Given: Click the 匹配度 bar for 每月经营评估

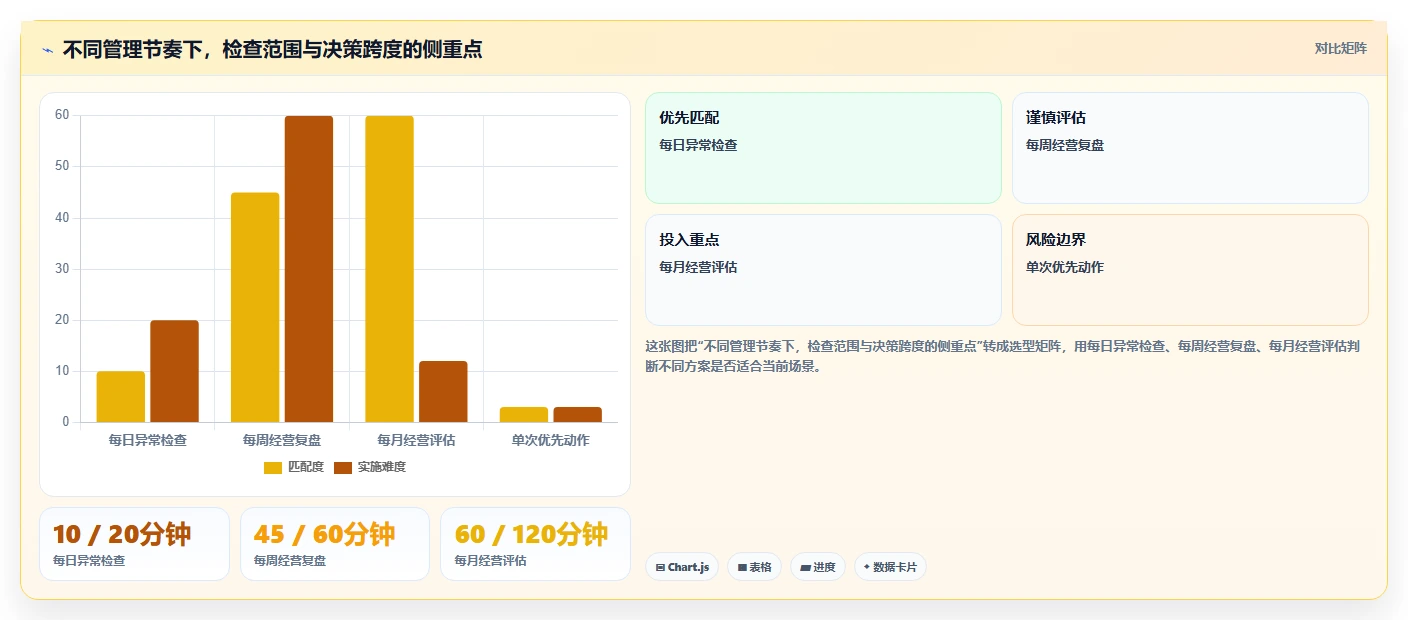Looking at the screenshot, I should pos(389,269).
